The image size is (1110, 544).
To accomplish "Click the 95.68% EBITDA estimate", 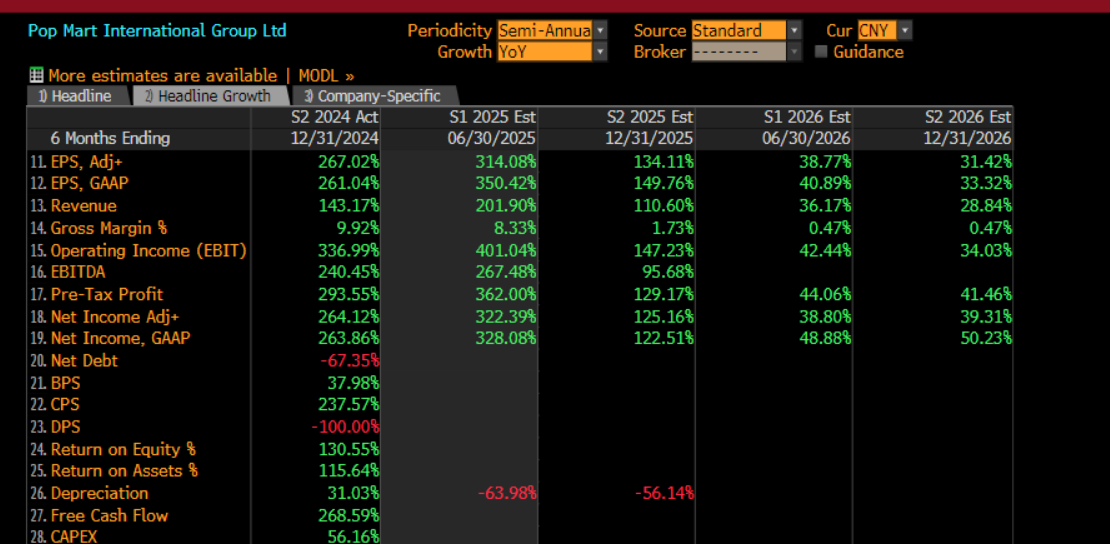I will click(667, 272).
